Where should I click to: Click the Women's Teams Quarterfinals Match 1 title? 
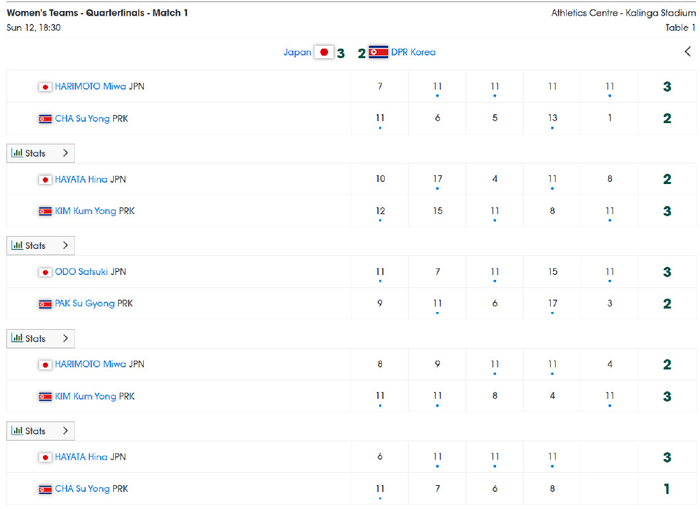pos(97,13)
